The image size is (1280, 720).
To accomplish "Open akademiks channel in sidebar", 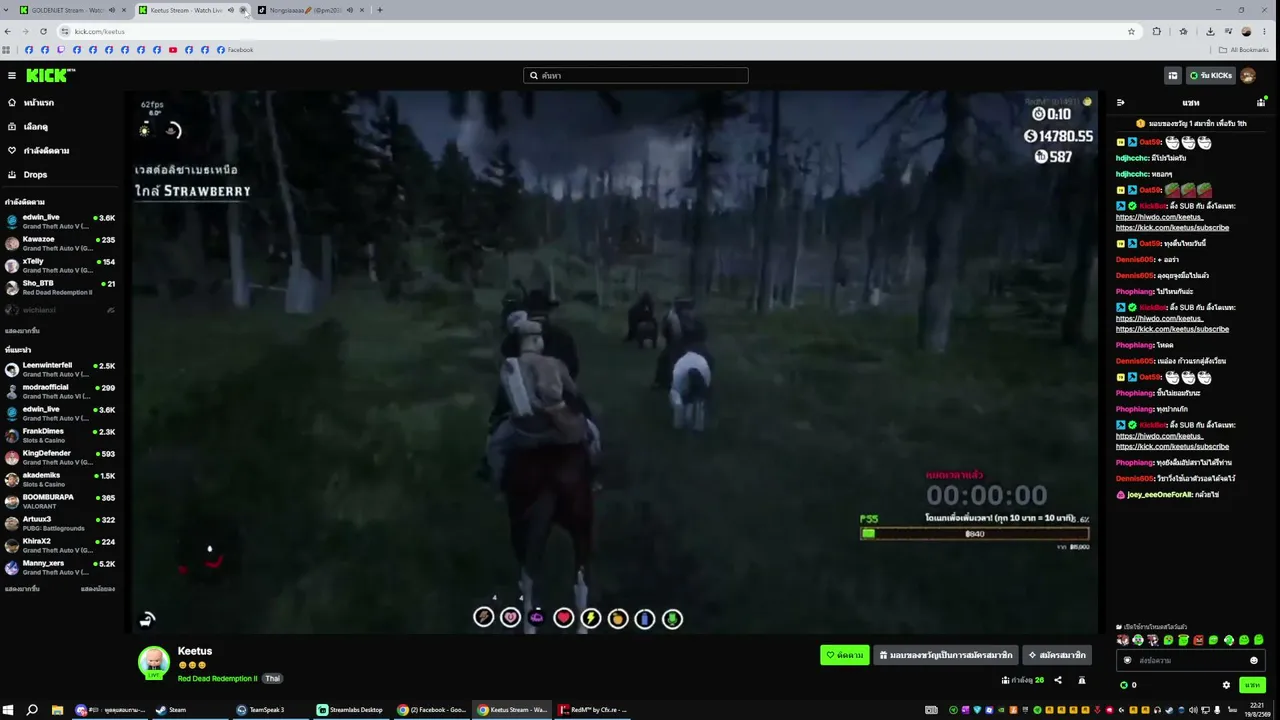I will pyautogui.click(x=60, y=479).
